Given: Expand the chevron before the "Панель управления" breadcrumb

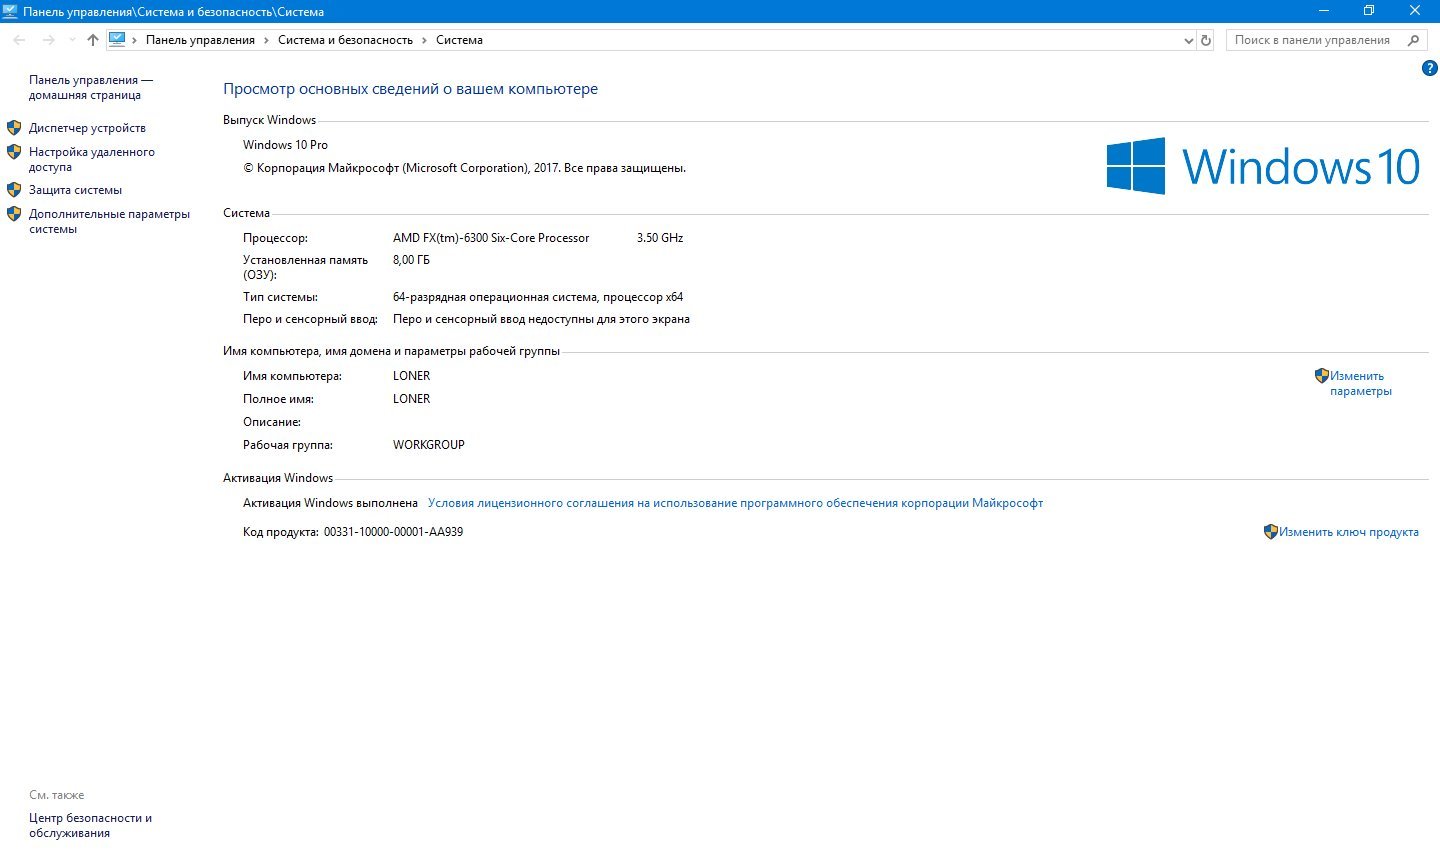Looking at the screenshot, I should click(x=135, y=40).
